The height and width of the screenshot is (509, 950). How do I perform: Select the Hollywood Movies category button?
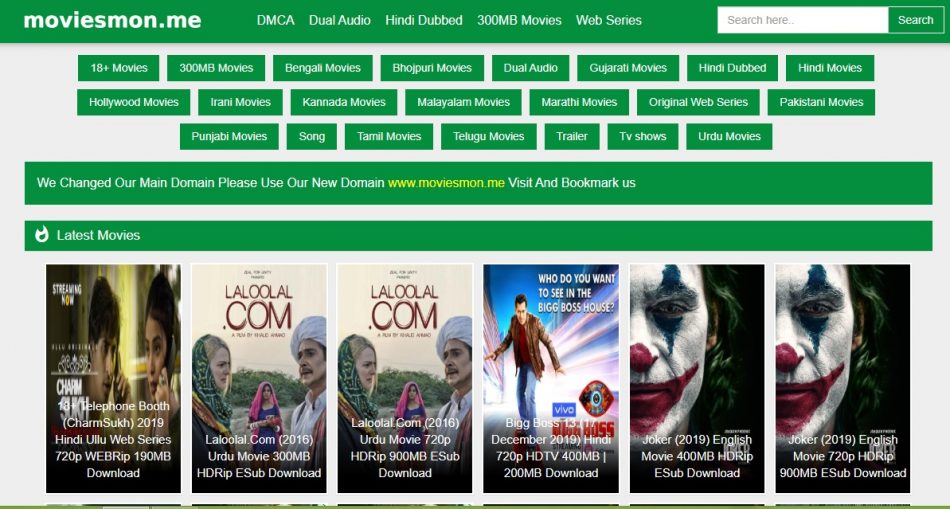coord(133,102)
